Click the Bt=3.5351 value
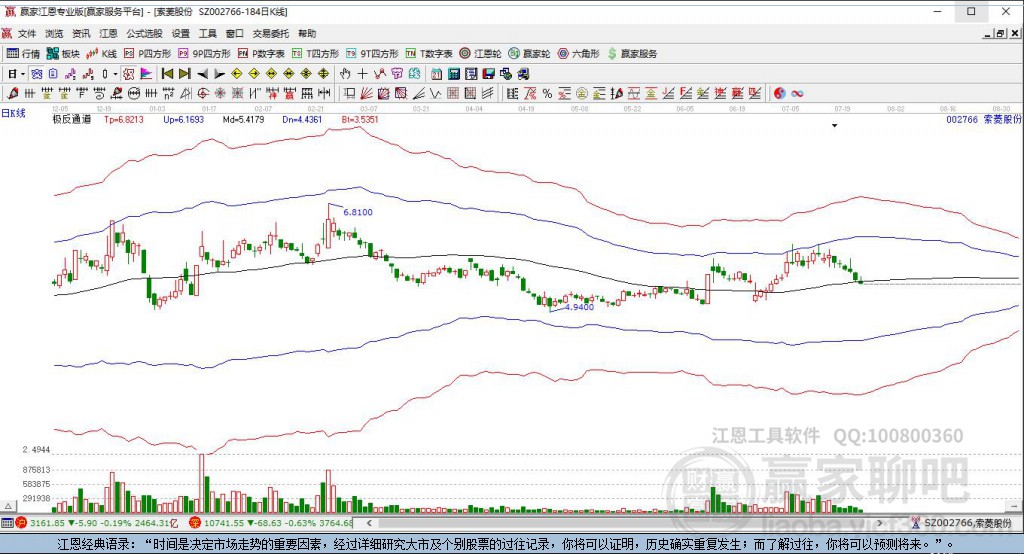This screenshot has height=554, width=1024. click(x=360, y=120)
